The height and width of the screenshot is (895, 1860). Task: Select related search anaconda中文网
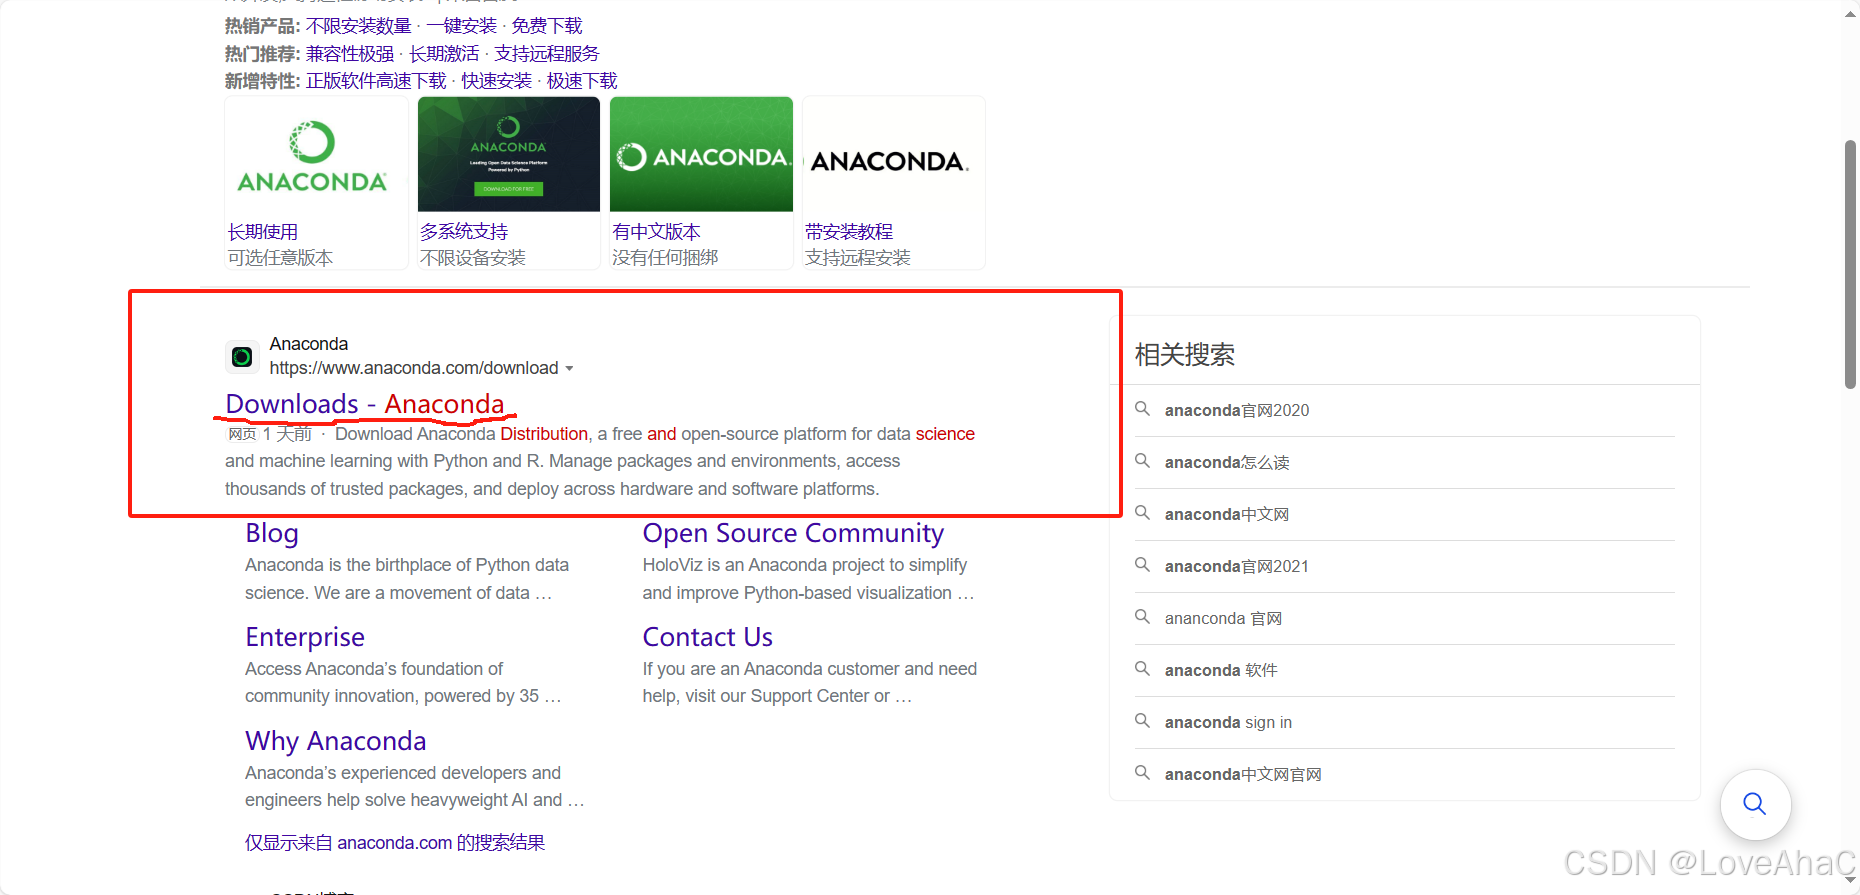point(1227,514)
